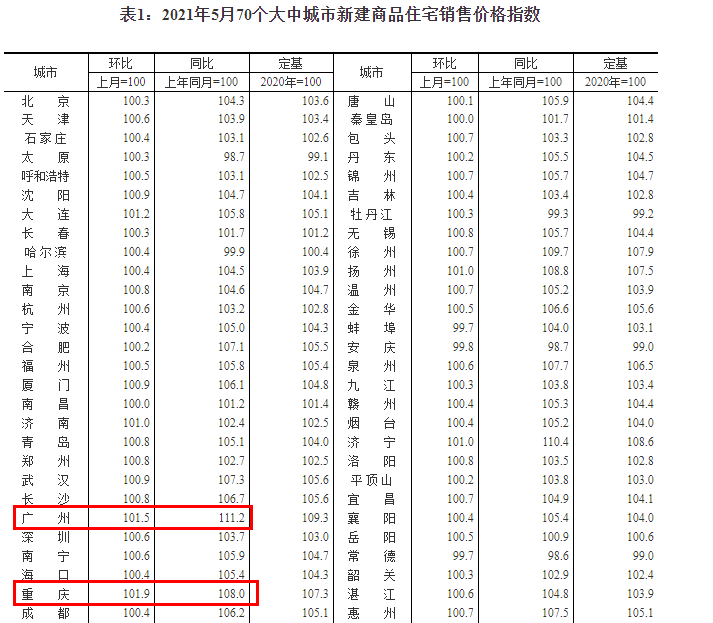Select the 广州 city cell
713x623 pixels.
tap(45, 518)
